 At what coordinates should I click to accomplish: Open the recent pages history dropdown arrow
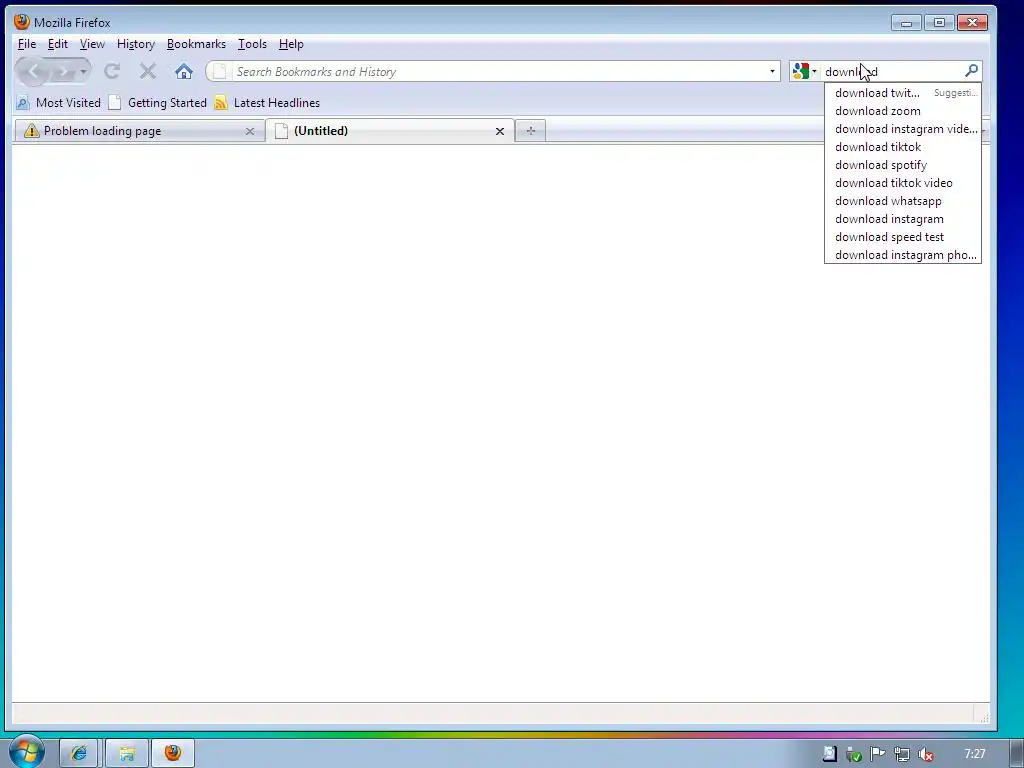click(84, 71)
